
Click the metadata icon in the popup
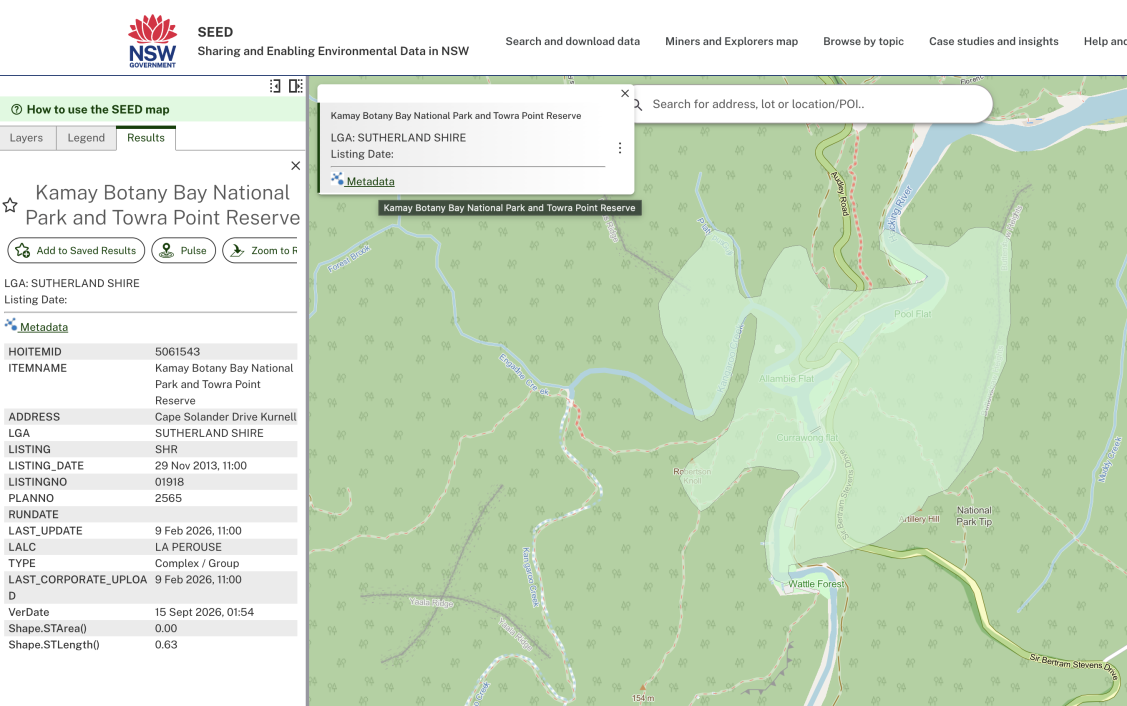point(337,179)
